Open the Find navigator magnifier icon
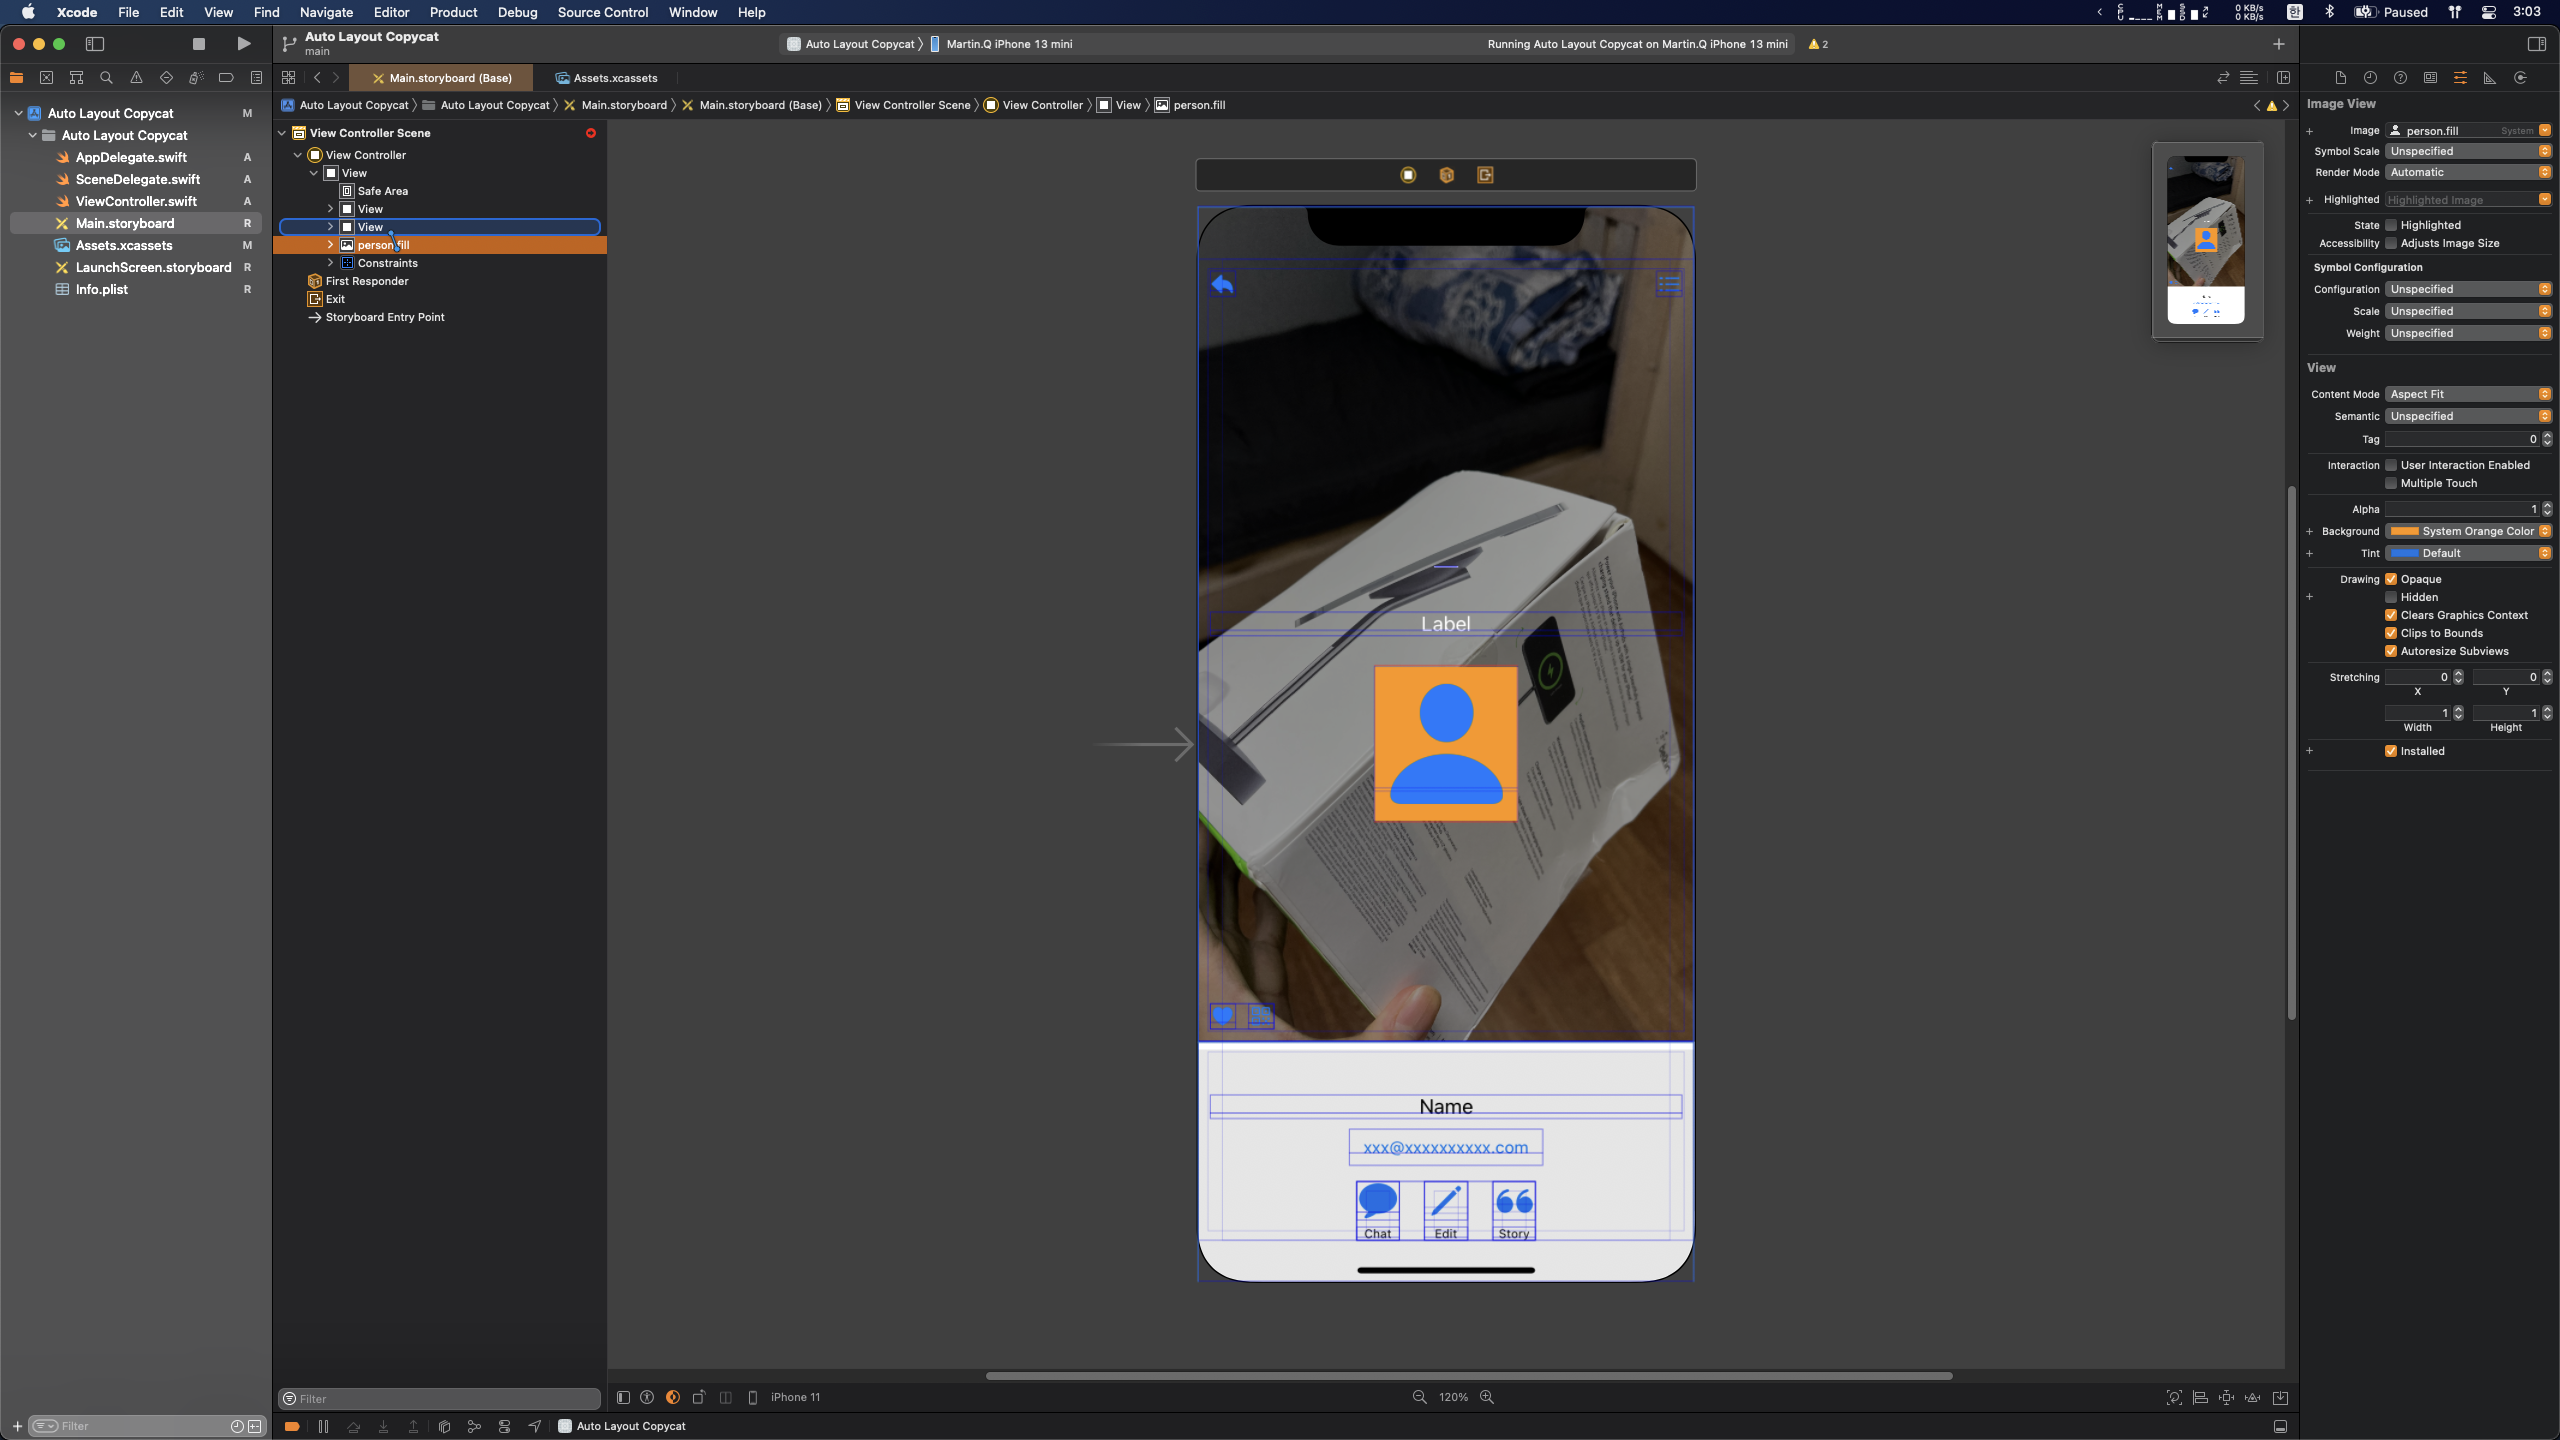Viewport: 2560px width, 1440px height. (106, 78)
